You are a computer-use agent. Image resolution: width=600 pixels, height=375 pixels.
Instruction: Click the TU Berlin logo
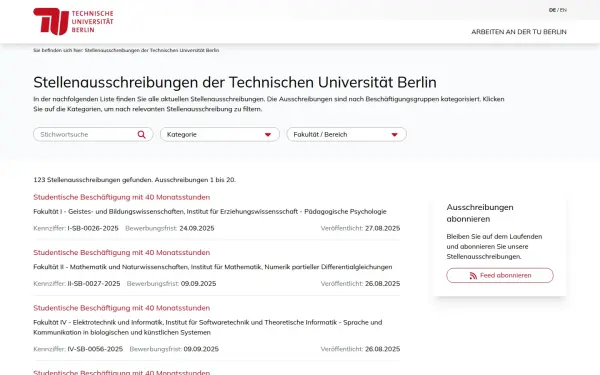tap(73, 21)
